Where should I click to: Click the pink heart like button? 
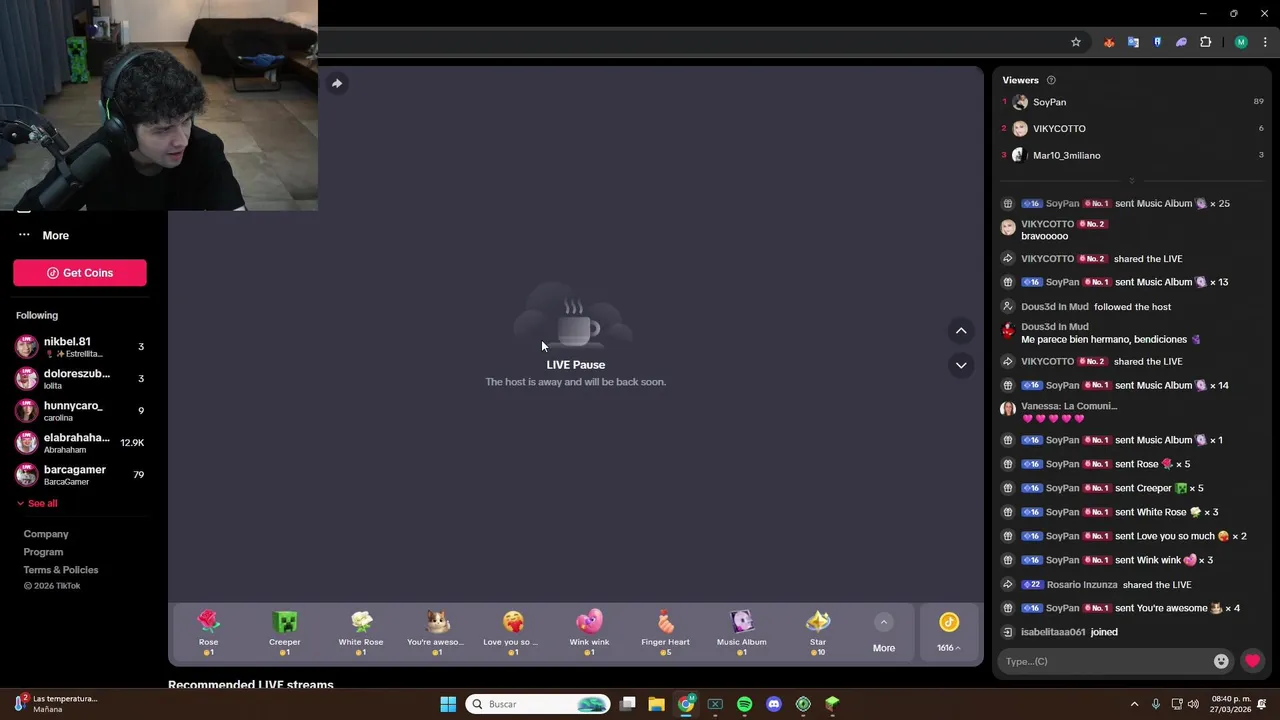click(x=1252, y=661)
